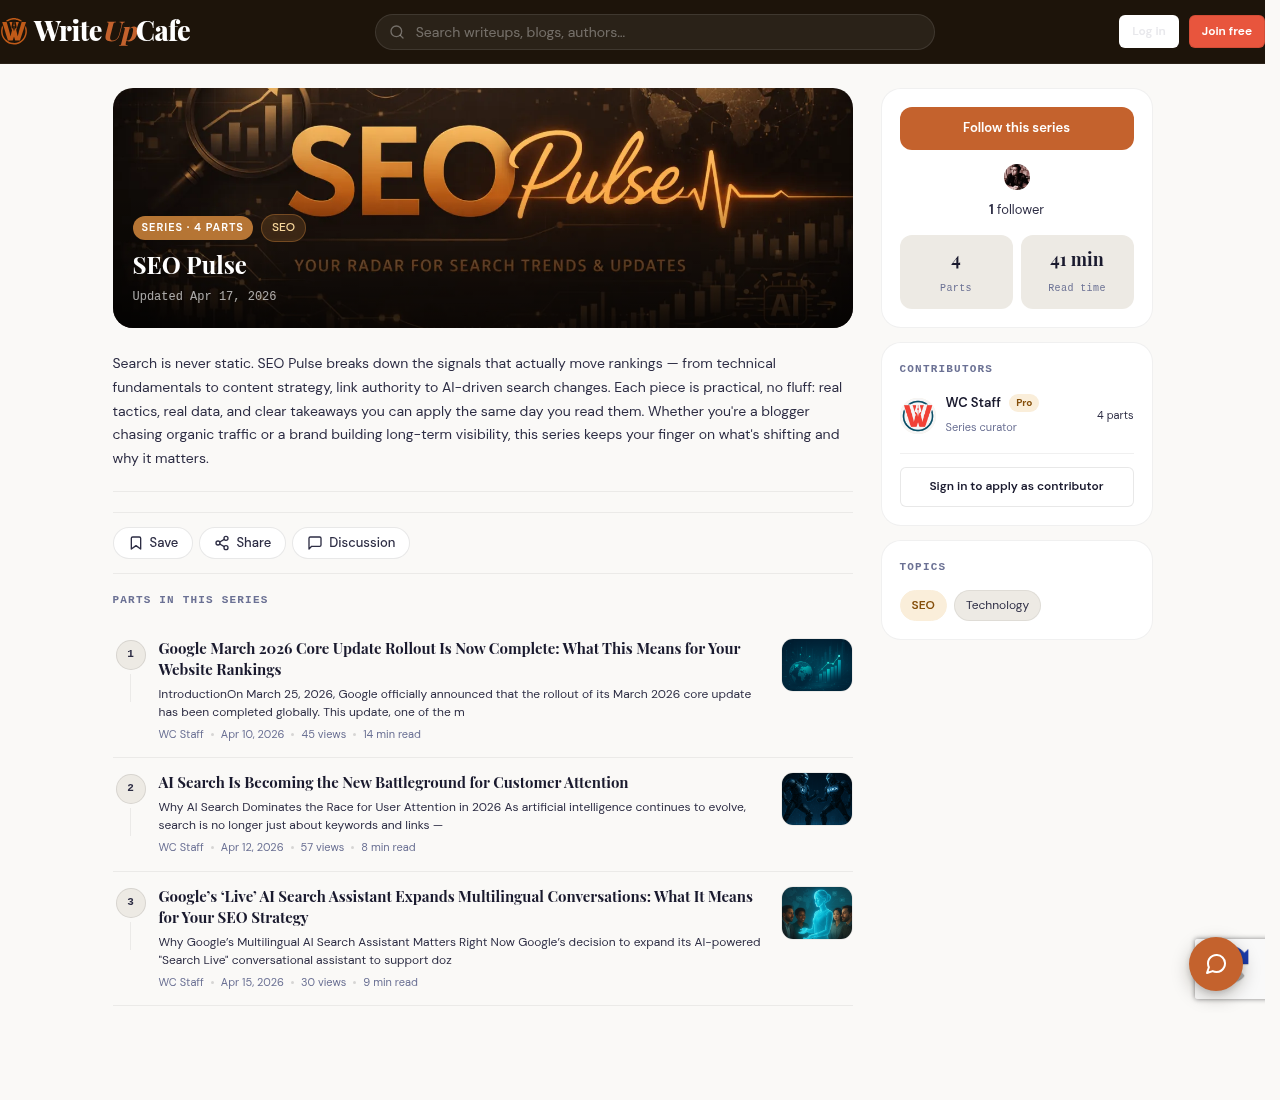Click the WriteUpCafe logo icon
This screenshot has height=1100, width=1280.
[14, 32]
